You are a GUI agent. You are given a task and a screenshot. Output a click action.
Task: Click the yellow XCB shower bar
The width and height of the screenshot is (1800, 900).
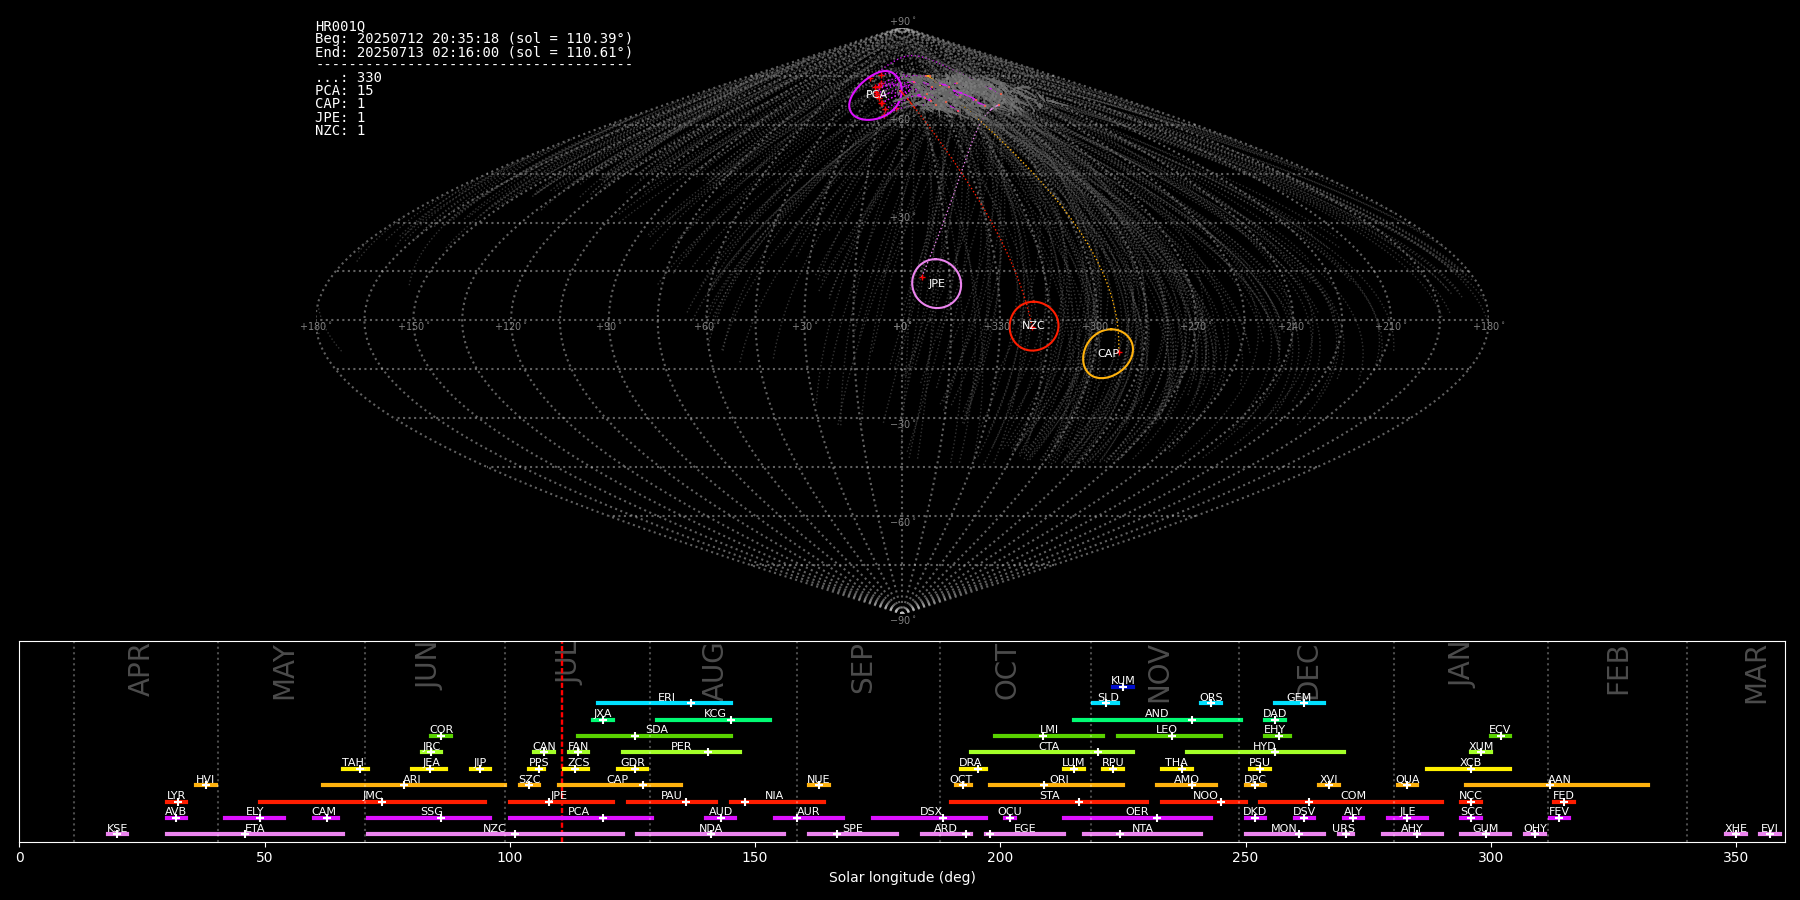(x=1468, y=769)
